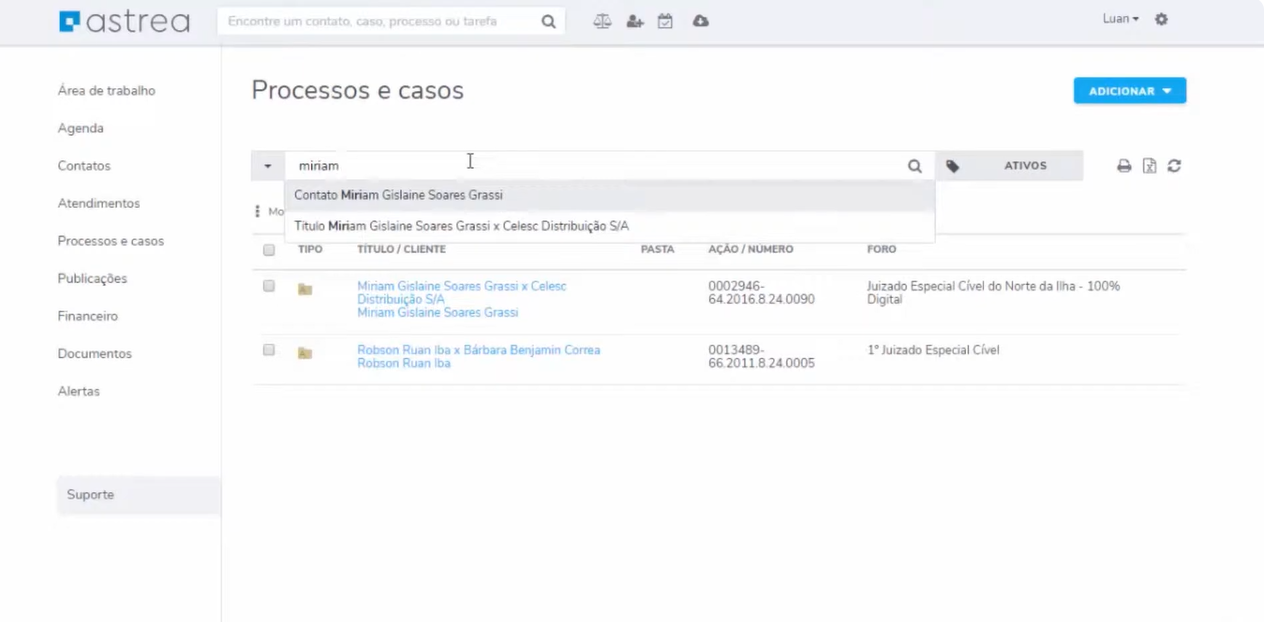
Task: Click the print icon
Action: (x=1124, y=166)
